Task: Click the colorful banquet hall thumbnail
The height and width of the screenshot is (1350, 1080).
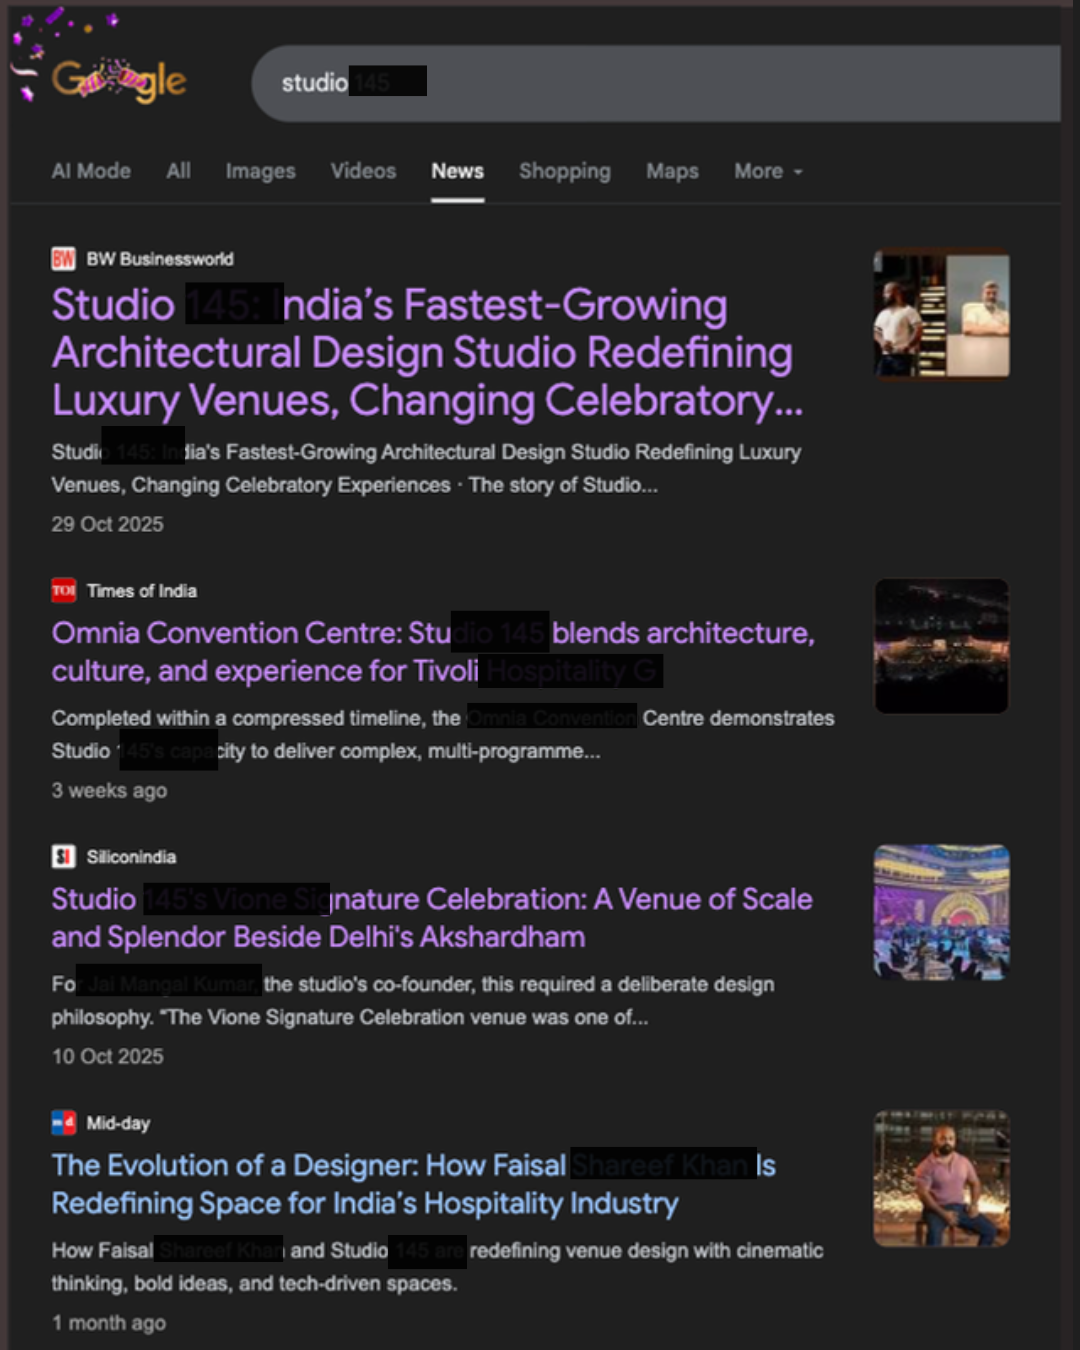Action: [x=941, y=912]
